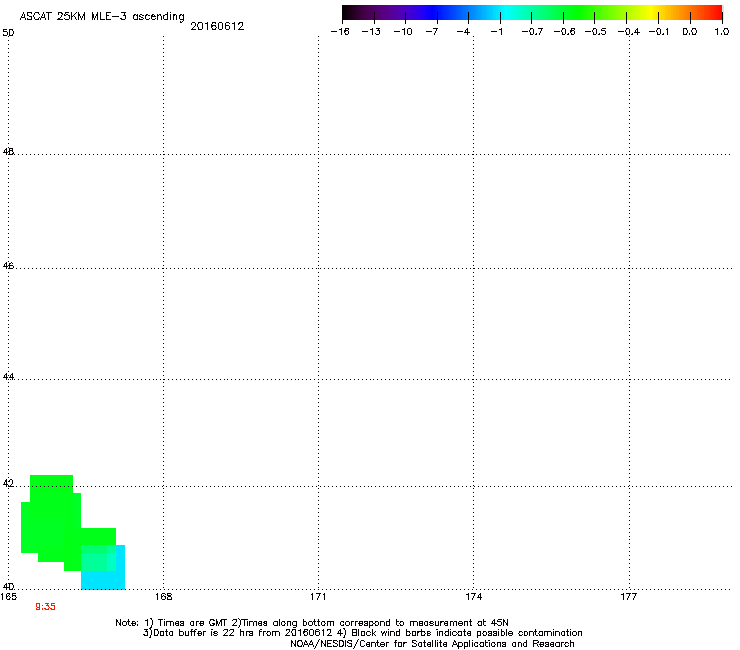Viewport: 740px width, 650px height.
Task: Click the -0.6 colorbar label
Action: (564, 32)
